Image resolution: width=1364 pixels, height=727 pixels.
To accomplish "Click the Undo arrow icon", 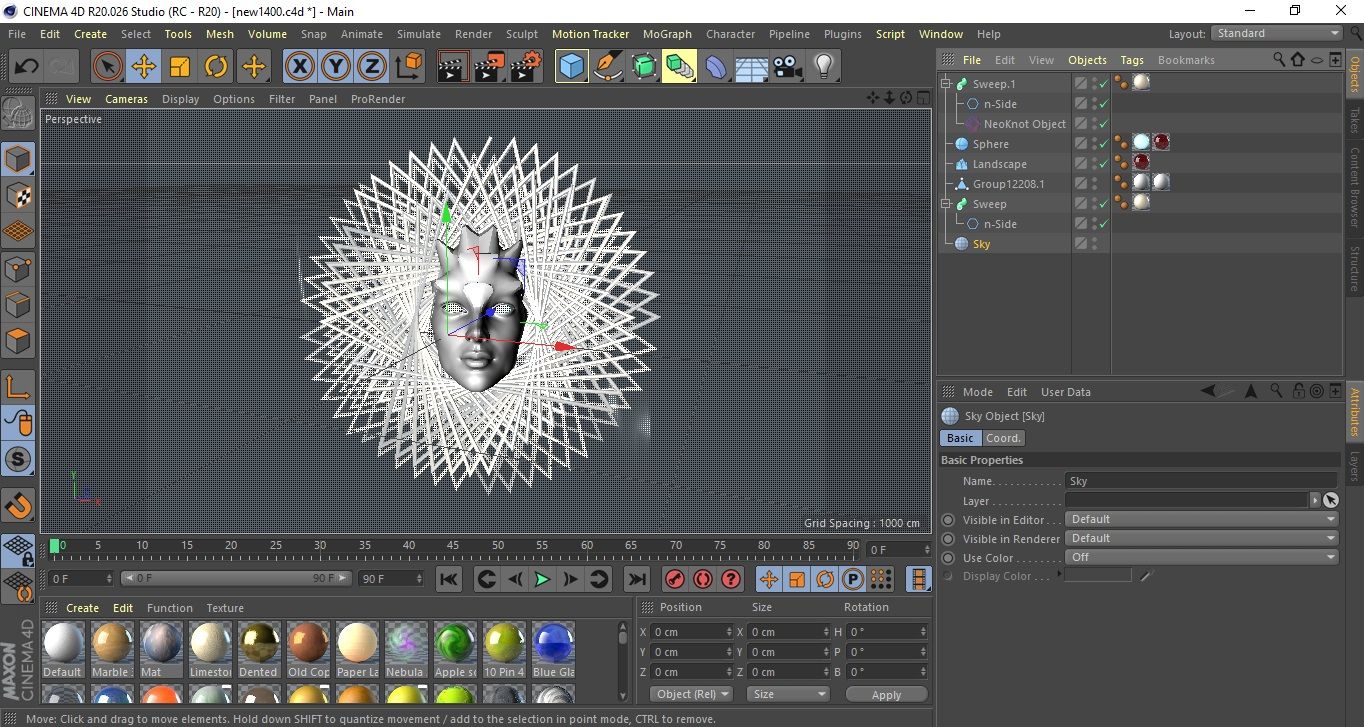I will click(26, 67).
